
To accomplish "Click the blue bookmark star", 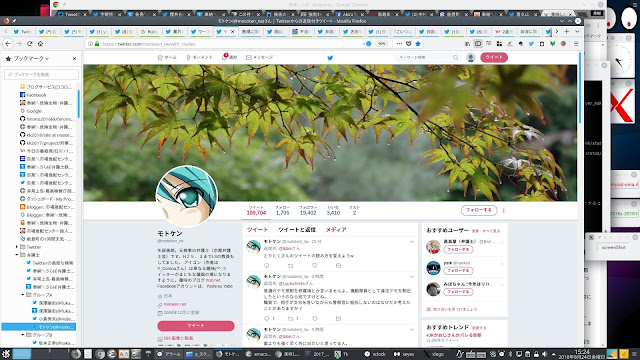I will (418, 44).
